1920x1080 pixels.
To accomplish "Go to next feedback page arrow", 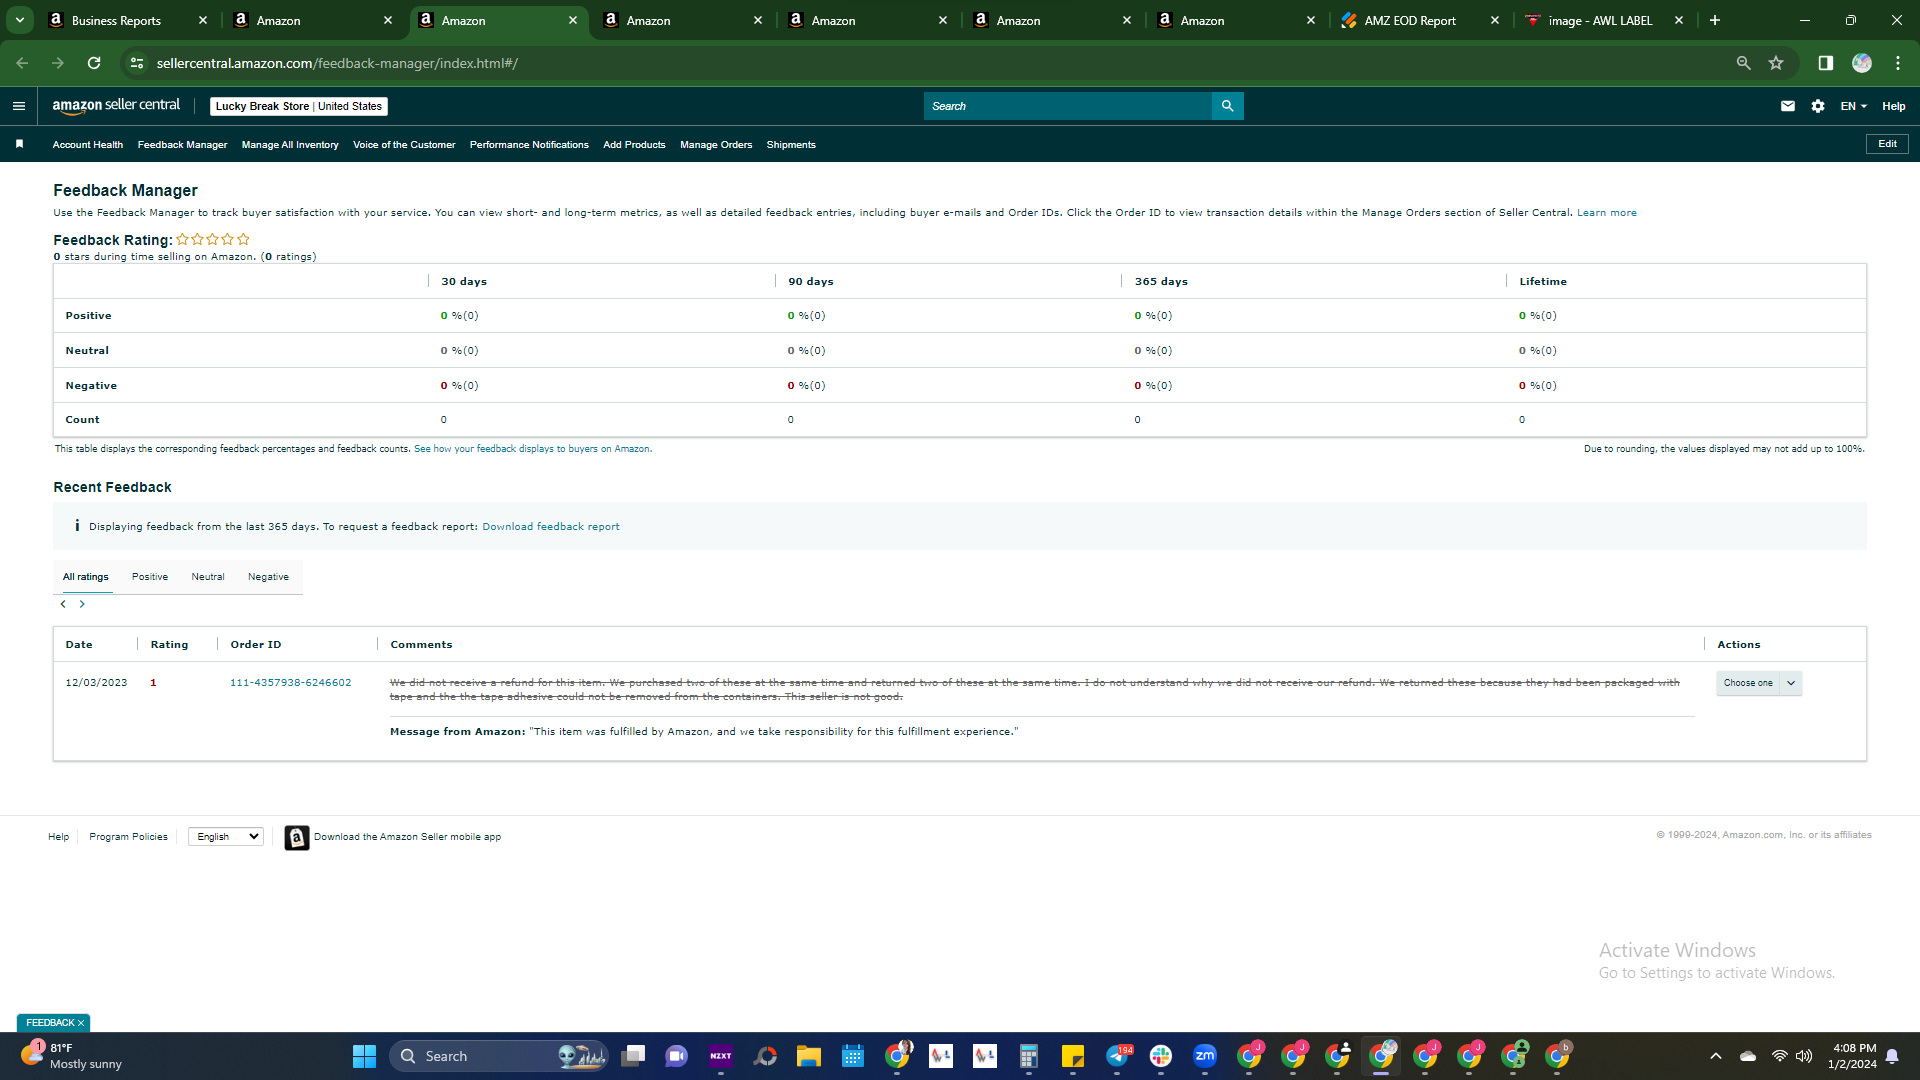I will tap(82, 604).
